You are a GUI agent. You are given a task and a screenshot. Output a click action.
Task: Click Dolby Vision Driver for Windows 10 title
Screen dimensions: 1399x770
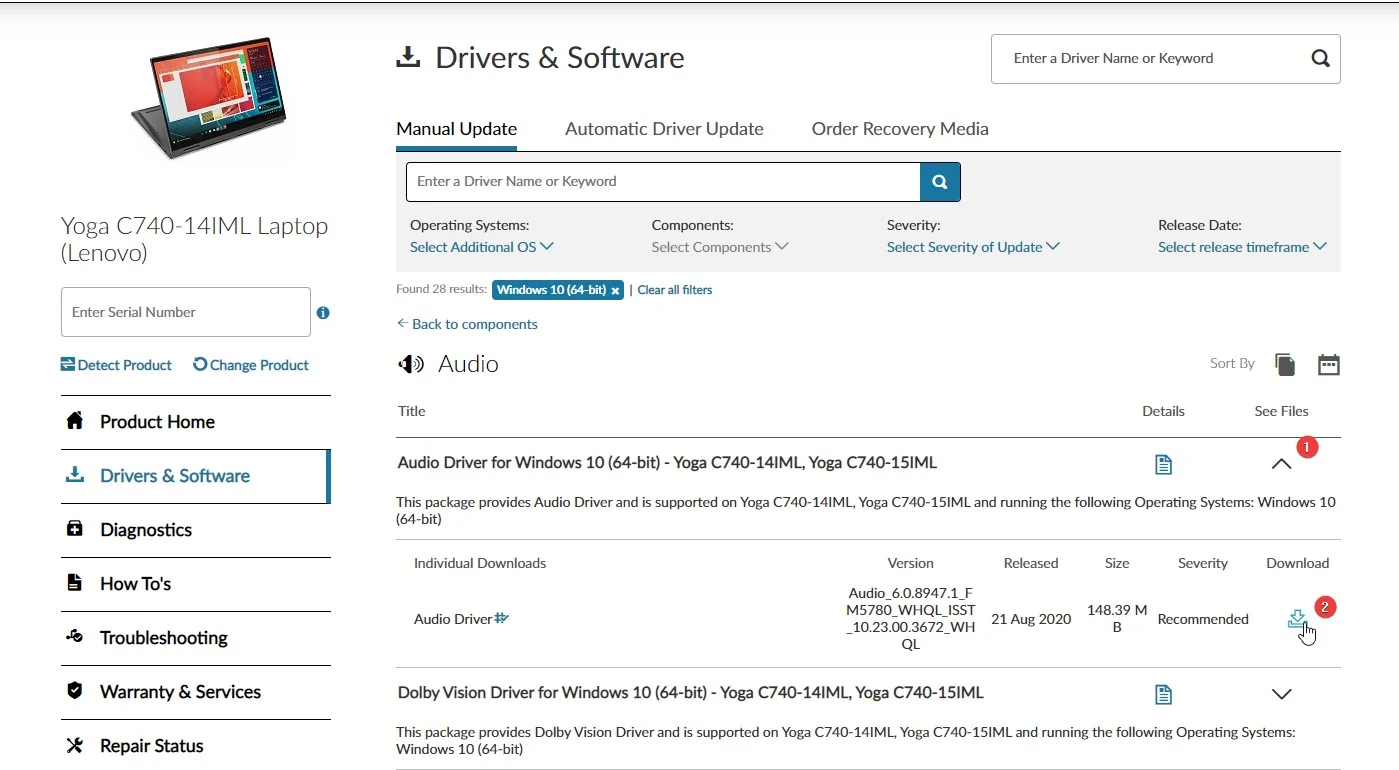pyautogui.click(x=690, y=693)
